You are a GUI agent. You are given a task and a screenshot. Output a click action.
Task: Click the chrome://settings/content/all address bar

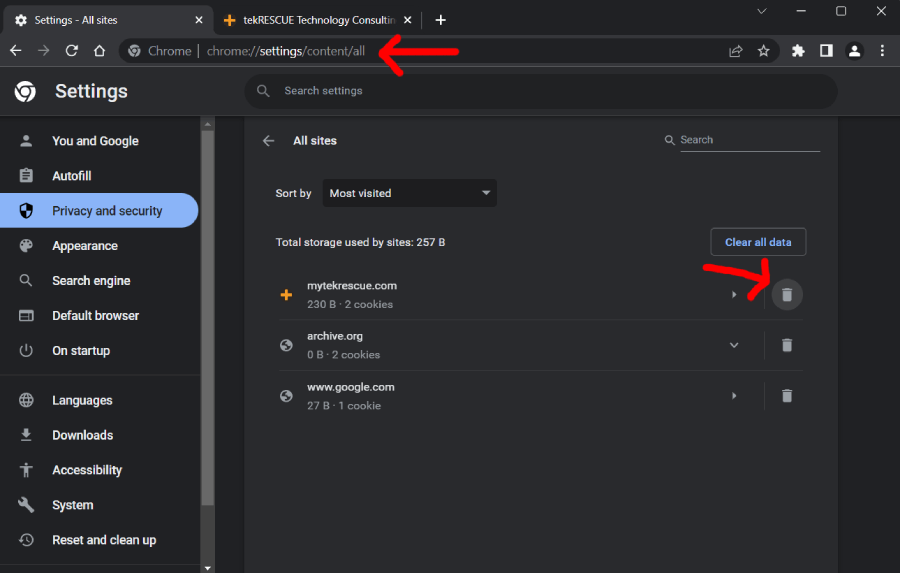(448, 51)
